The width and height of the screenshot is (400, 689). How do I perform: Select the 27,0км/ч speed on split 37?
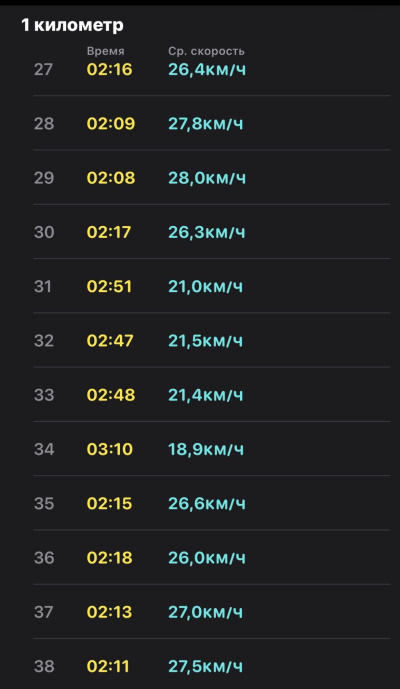pyautogui.click(x=205, y=612)
